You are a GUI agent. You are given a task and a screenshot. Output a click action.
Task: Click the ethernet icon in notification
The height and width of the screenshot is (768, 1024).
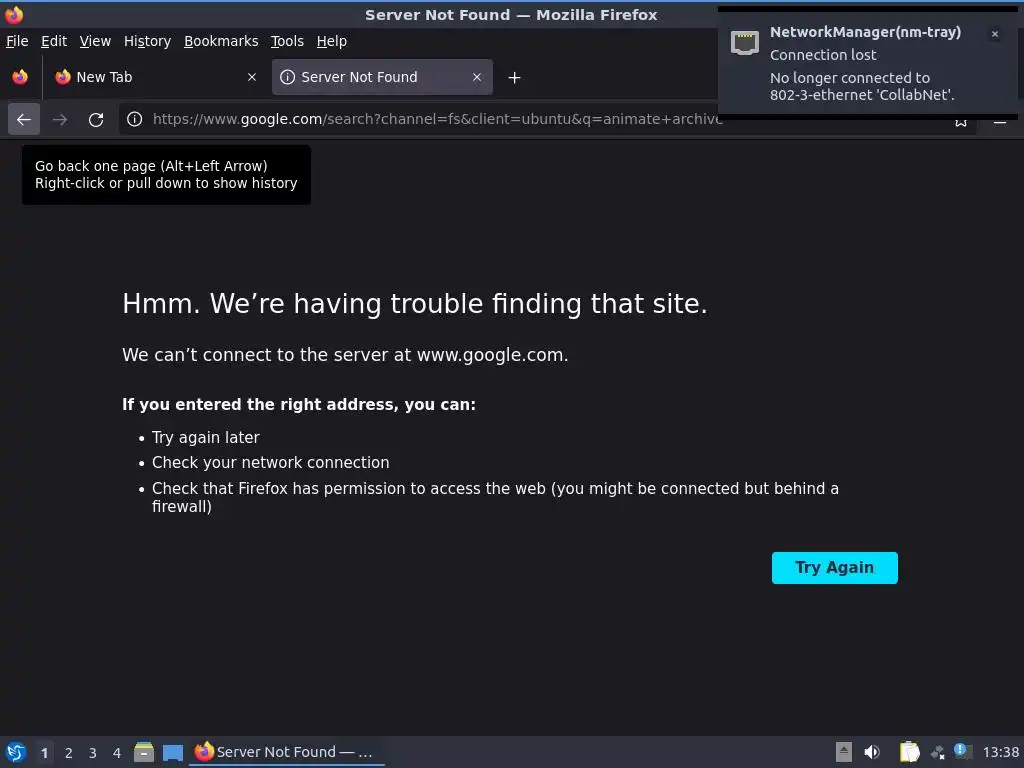point(744,43)
